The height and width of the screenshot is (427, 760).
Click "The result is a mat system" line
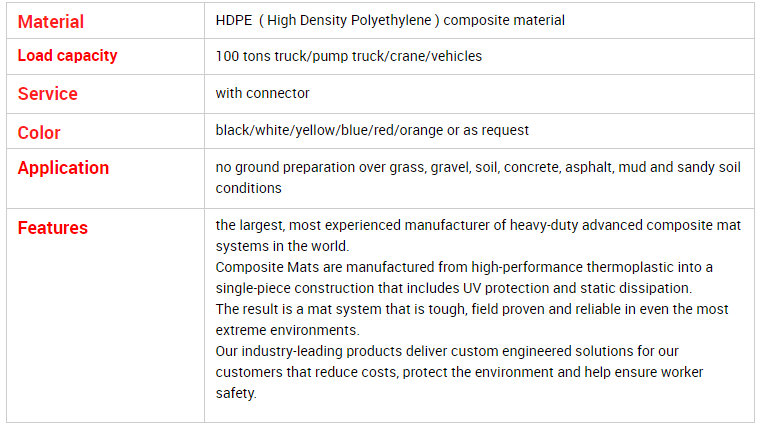472,309
